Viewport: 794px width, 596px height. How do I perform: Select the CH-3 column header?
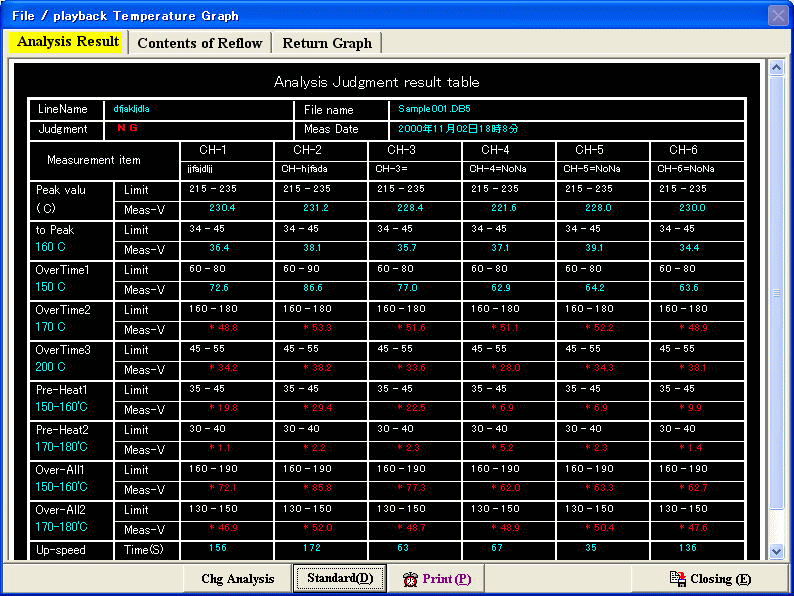[x=401, y=150]
